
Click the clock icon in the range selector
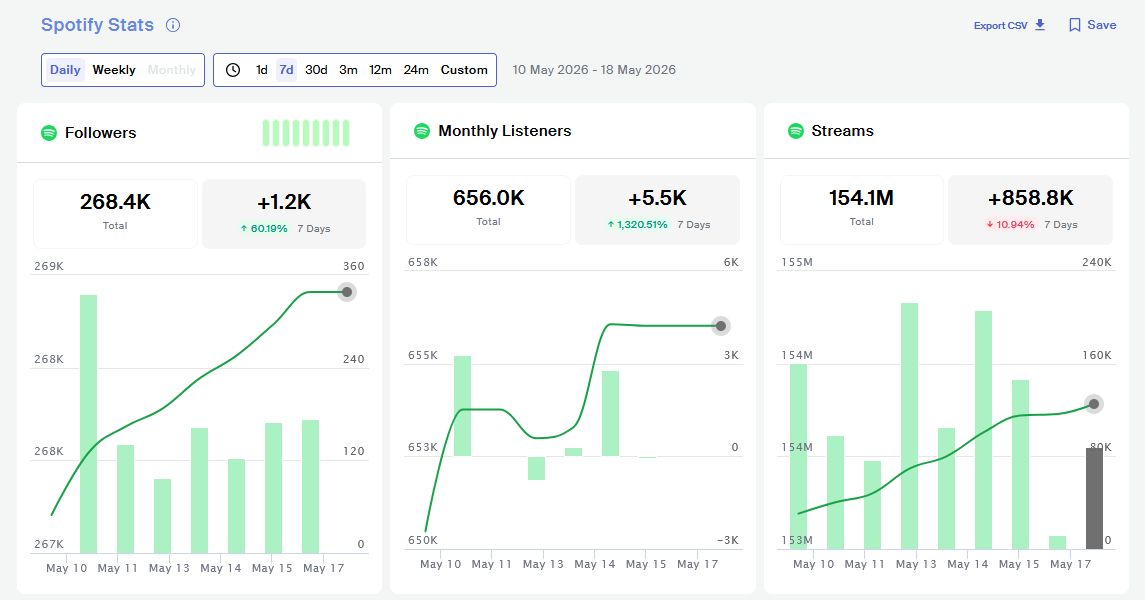pyautogui.click(x=233, y=70)
